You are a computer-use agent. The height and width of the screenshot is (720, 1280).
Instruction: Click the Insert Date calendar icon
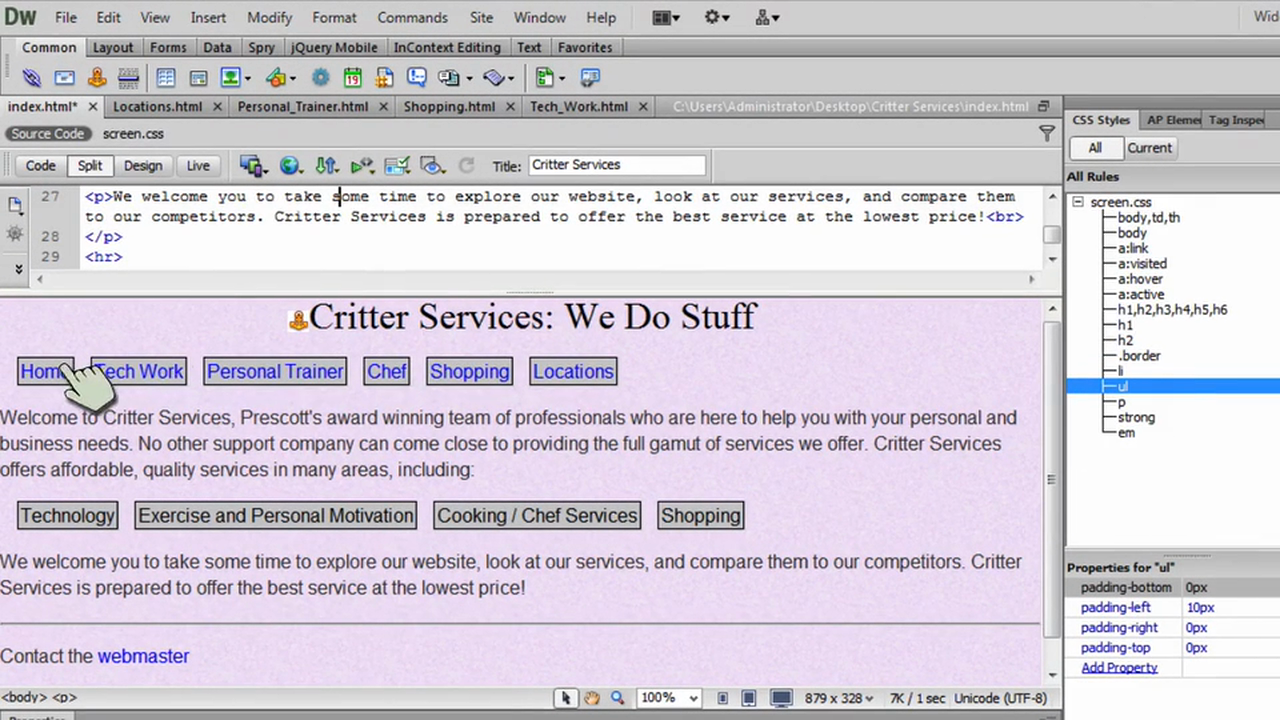coord(352,78)
